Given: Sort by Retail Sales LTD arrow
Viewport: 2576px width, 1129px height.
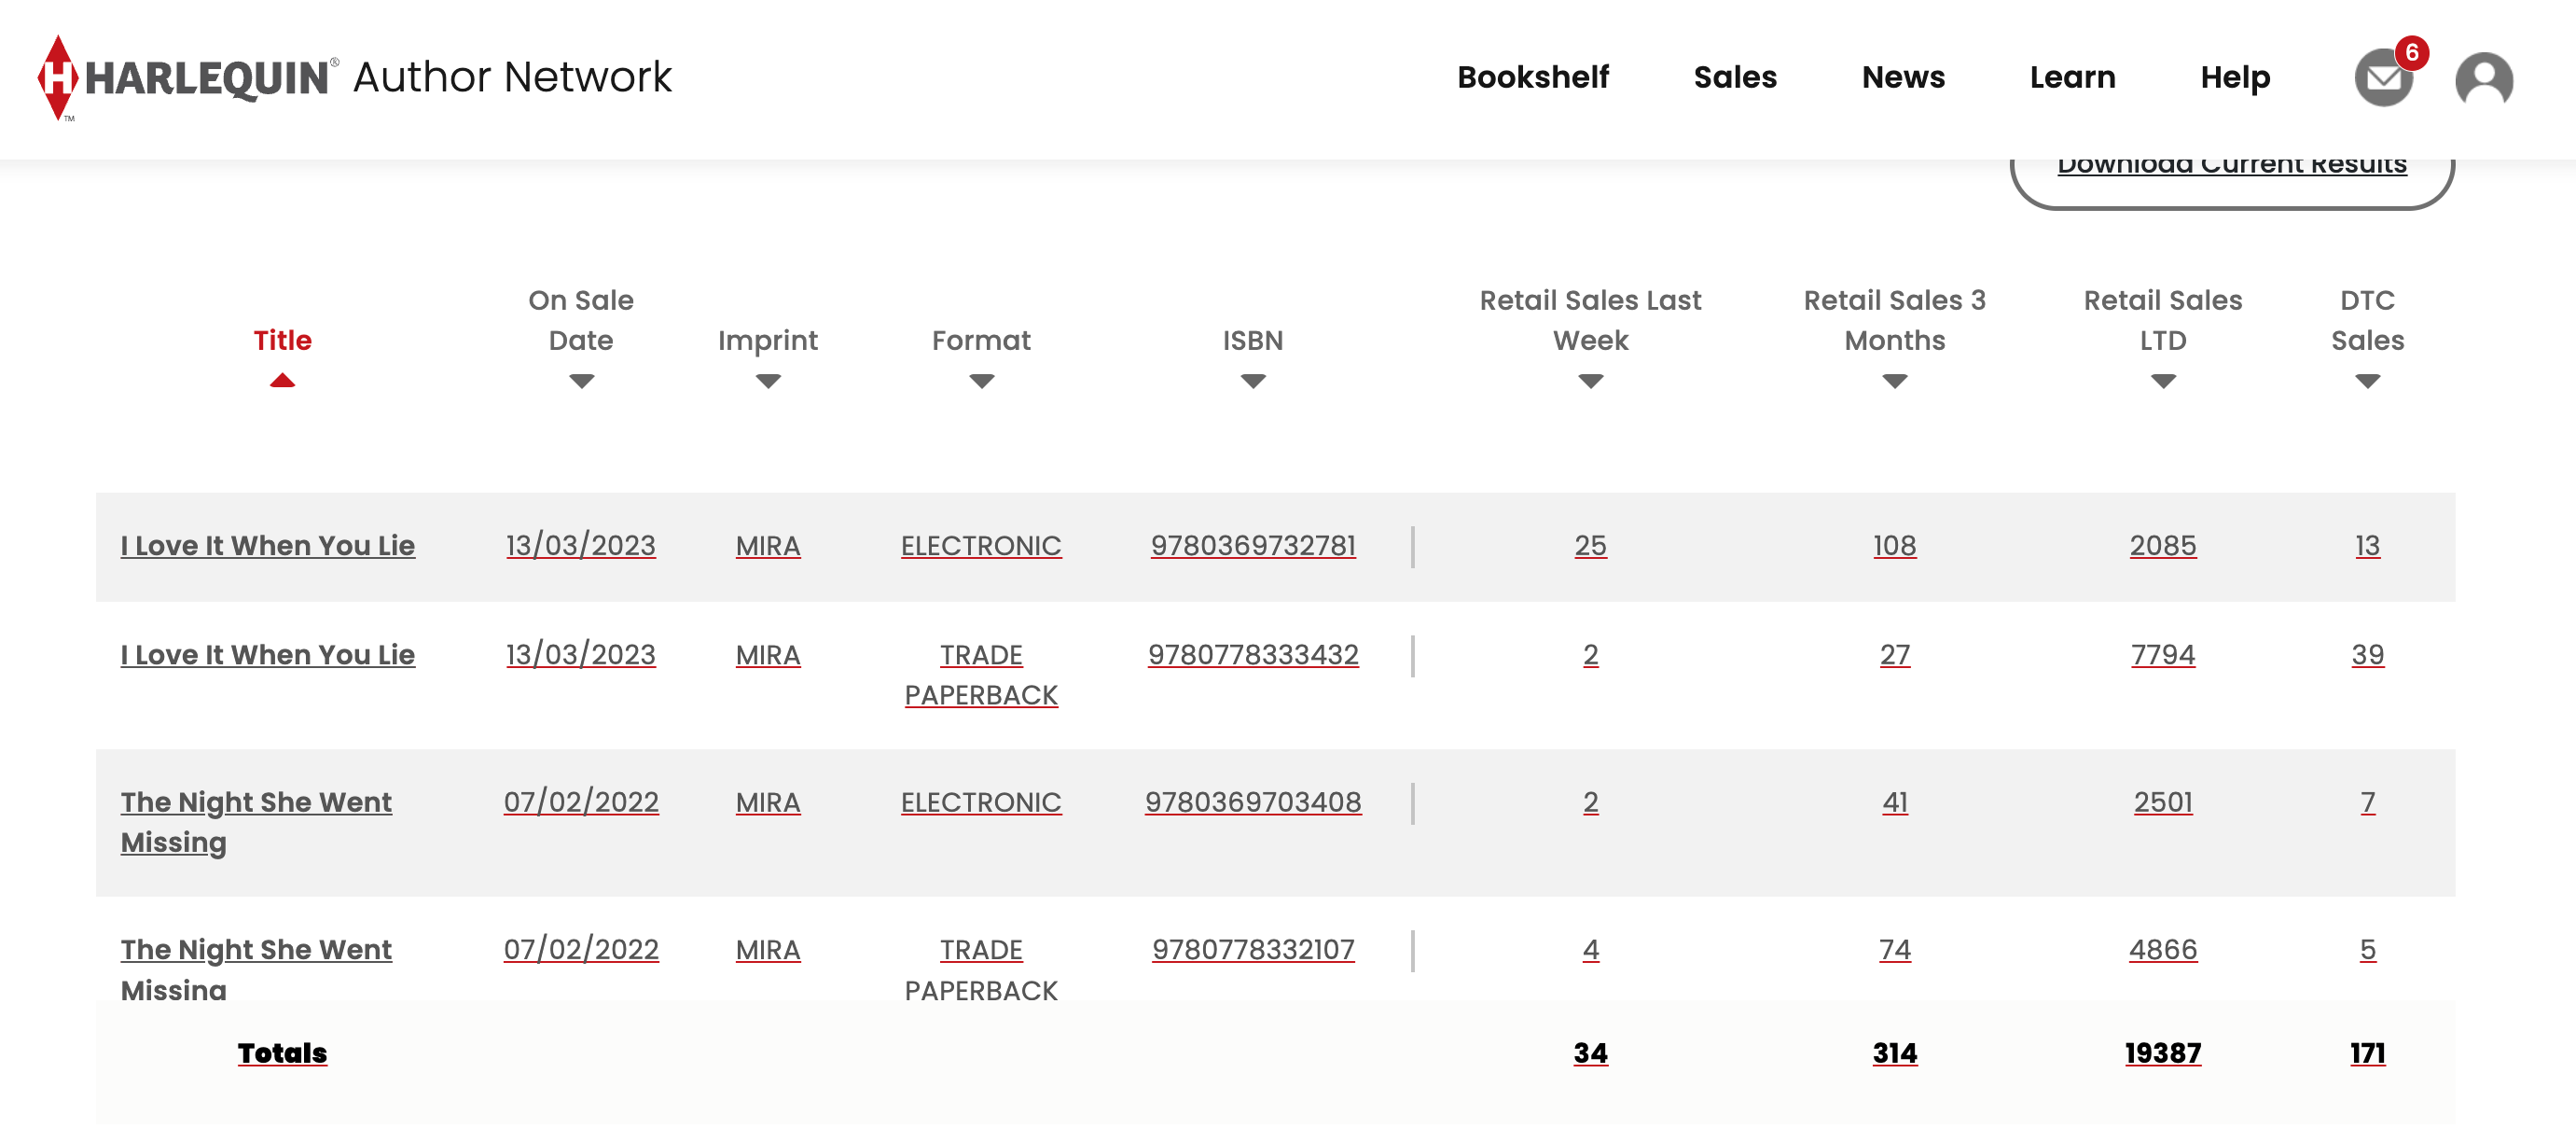Looking at the screenshot, I should 2163,381.
